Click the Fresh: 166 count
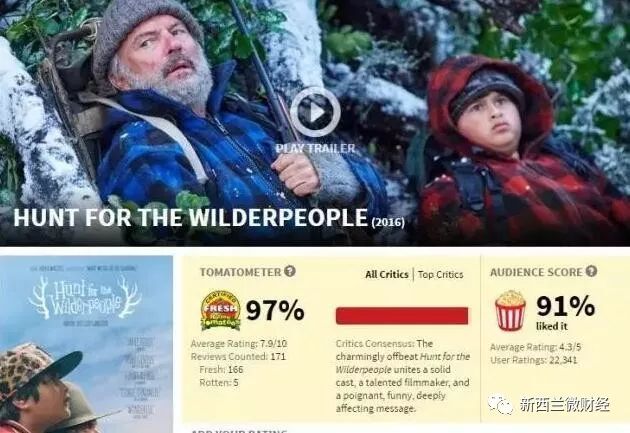This screenshot has height=433, width=630. coord(221,370)
